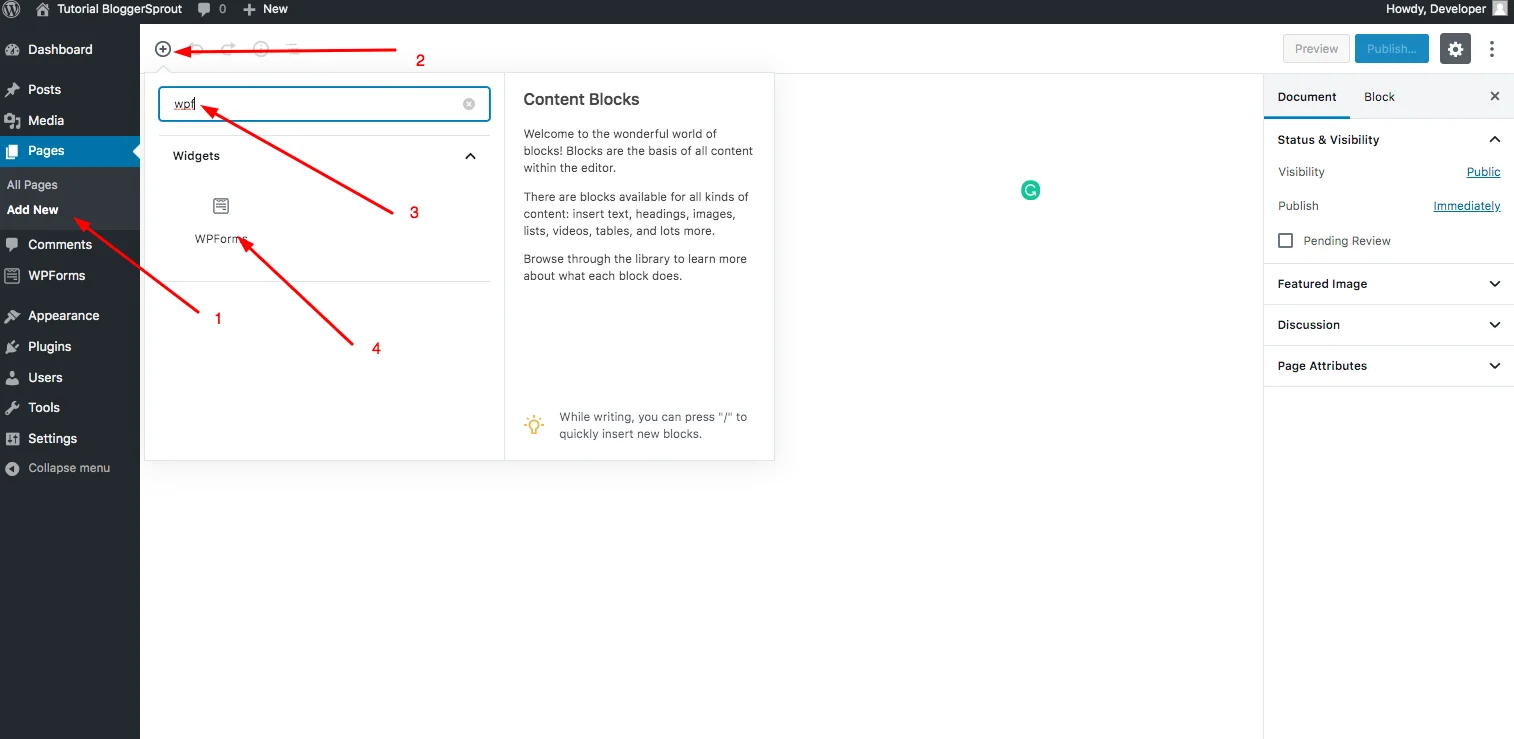1514x739 pixels.
Task: Click the New item plus icon in admin bar
Action: click(x=248, y=9)
